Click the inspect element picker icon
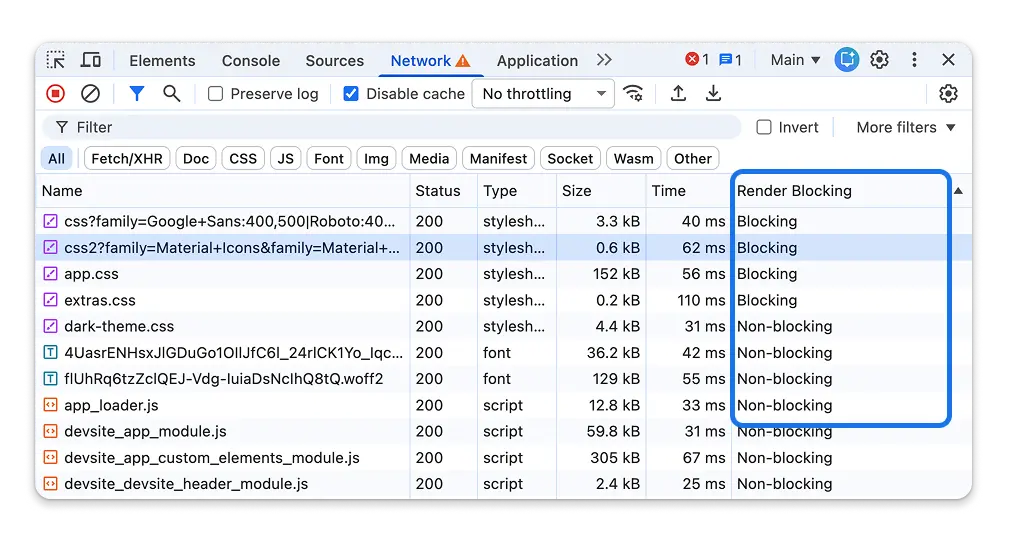This screenshot has width=1012, height=541. pyautogui.click(x=56, y=60)
